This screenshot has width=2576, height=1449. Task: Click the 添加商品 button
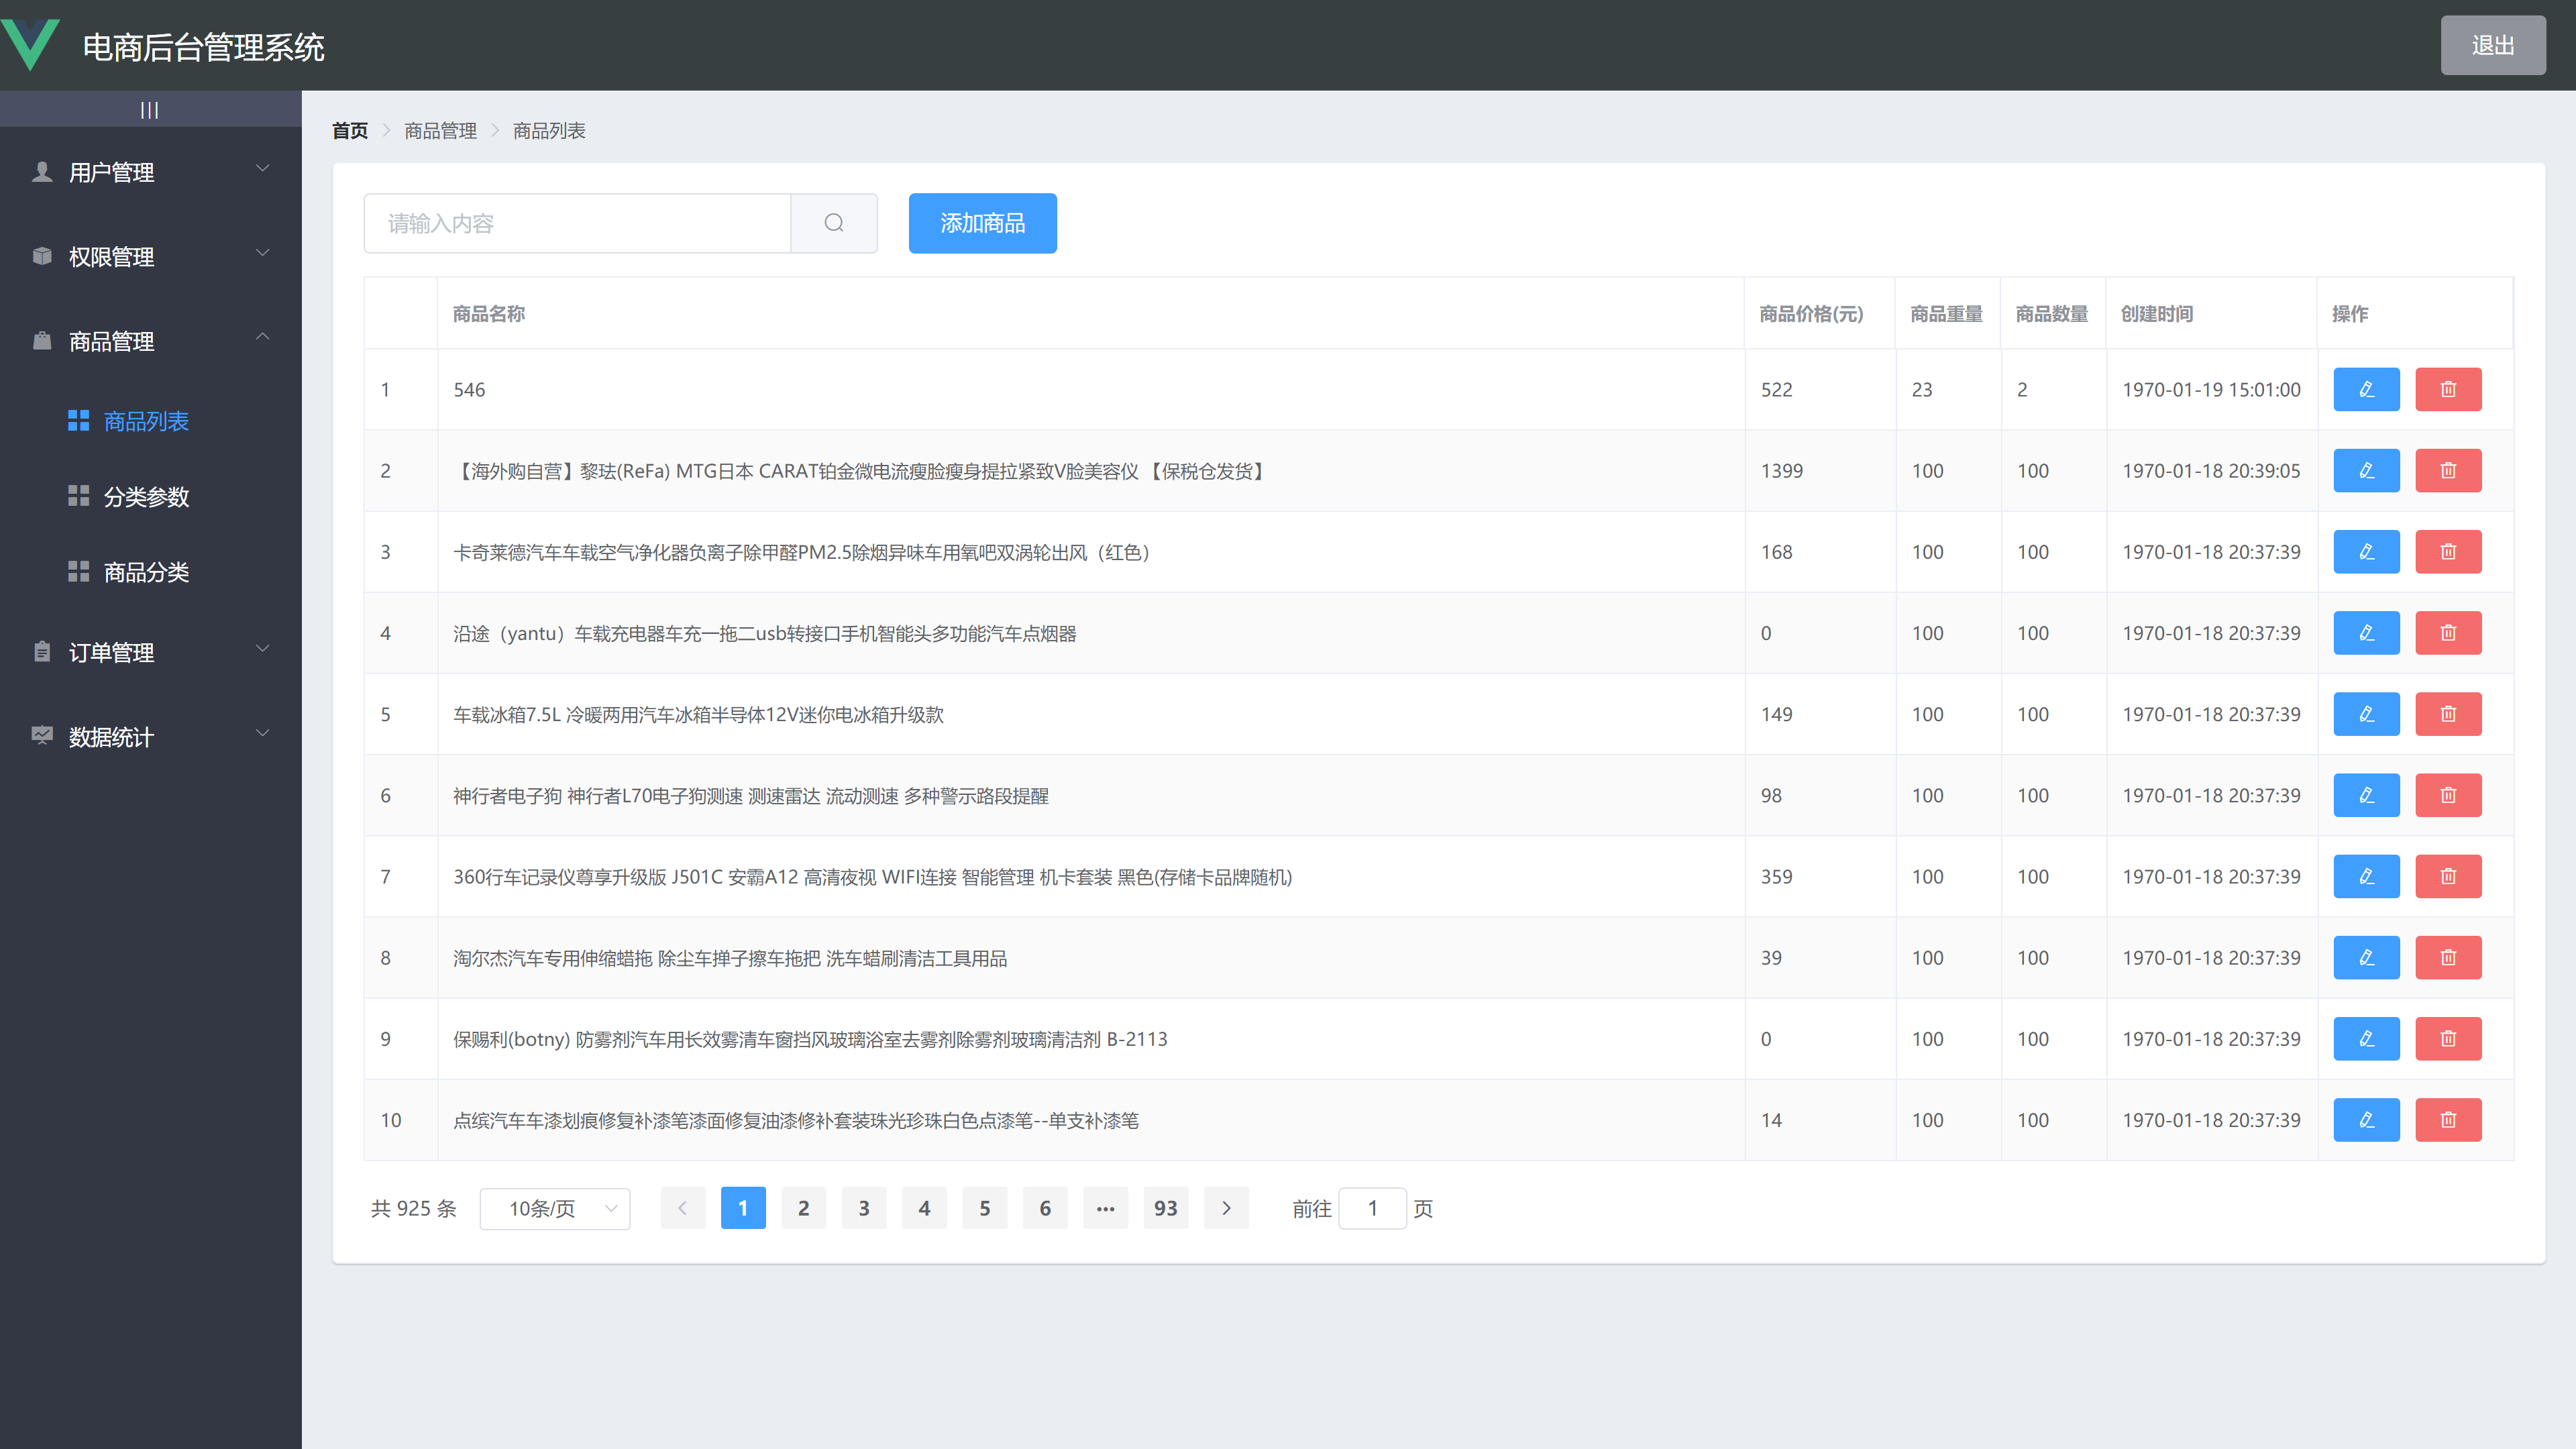pyautogui.click(x=982, y=223)
